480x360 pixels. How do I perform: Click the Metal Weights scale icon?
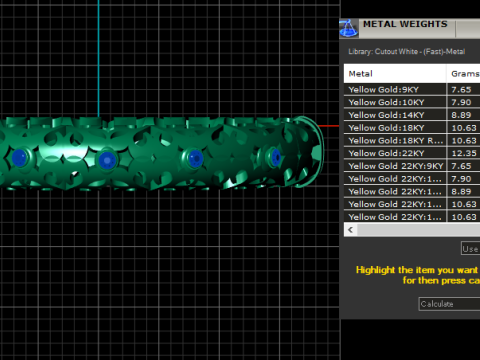point(349,29)
